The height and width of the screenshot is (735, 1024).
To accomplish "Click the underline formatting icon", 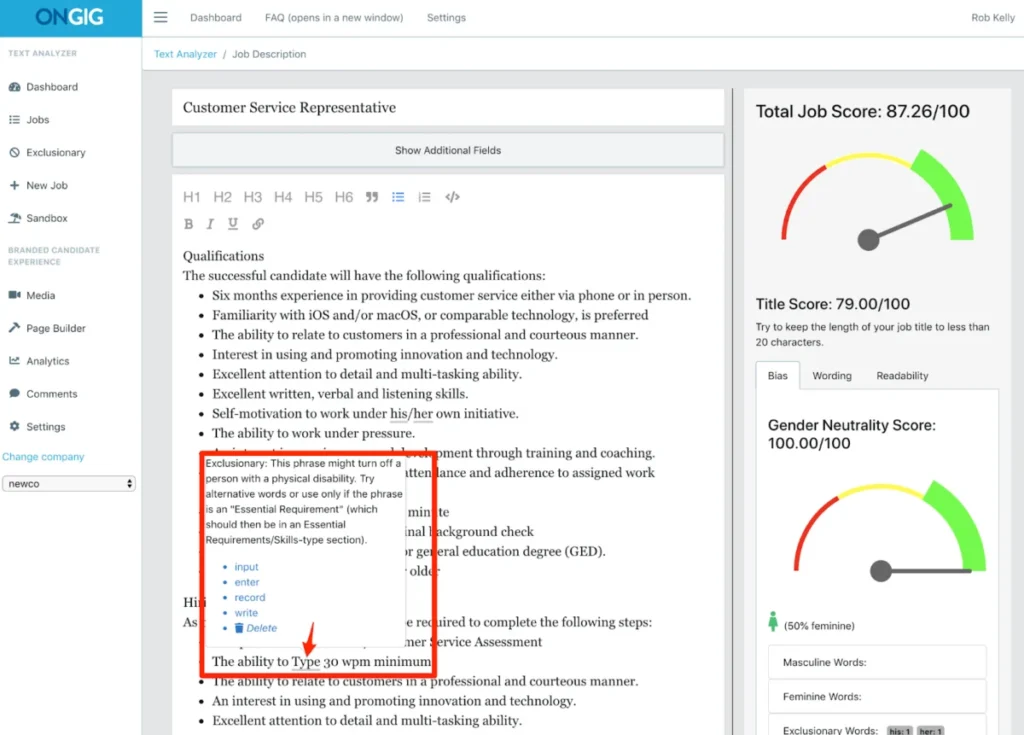I will [233, 224].
